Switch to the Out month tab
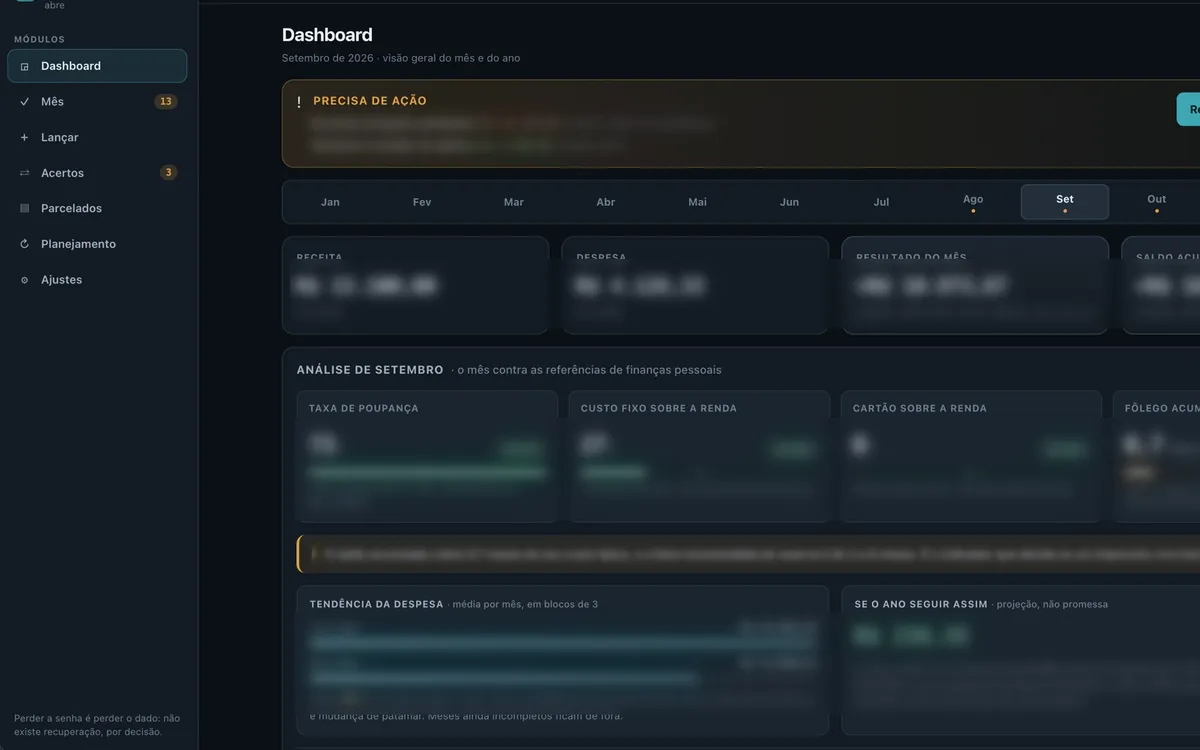1200x750 pixels. click(x=1157, y=202)
